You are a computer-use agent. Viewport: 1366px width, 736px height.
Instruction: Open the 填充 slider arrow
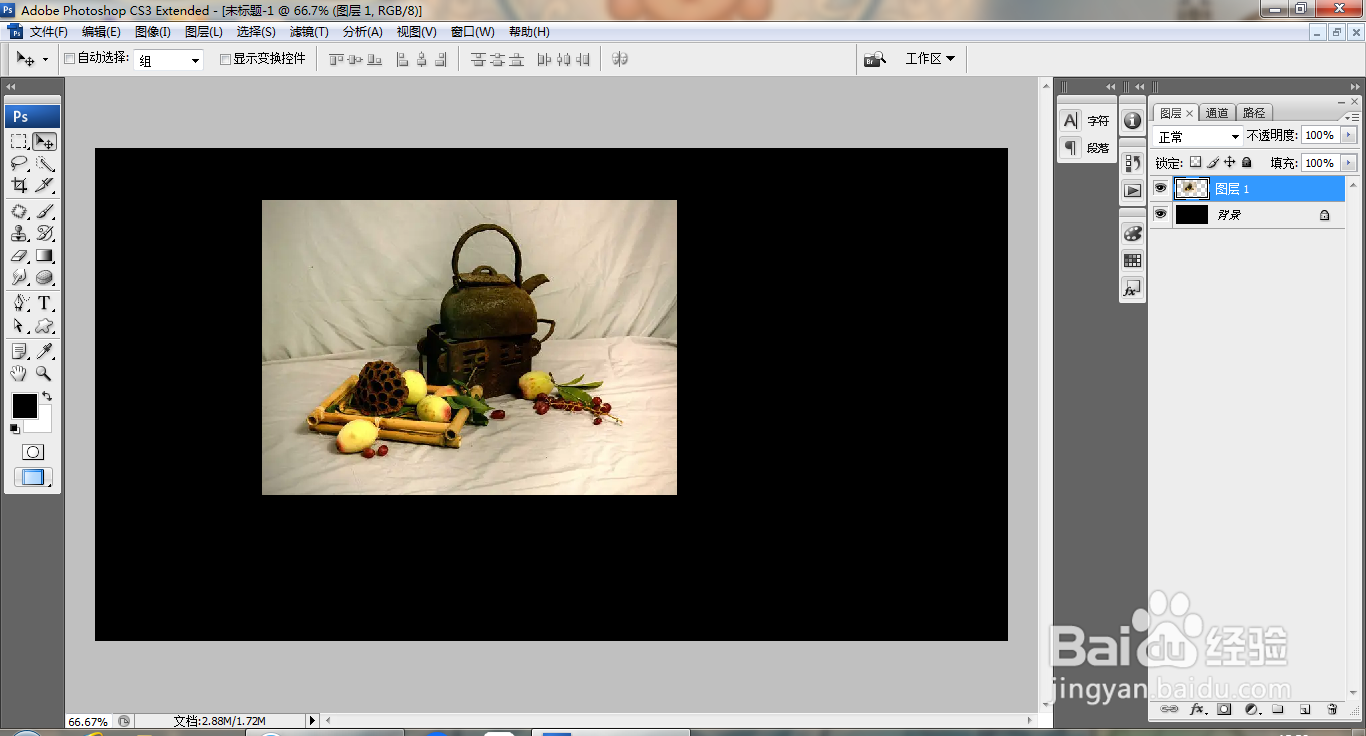(x=1349, y=163)
